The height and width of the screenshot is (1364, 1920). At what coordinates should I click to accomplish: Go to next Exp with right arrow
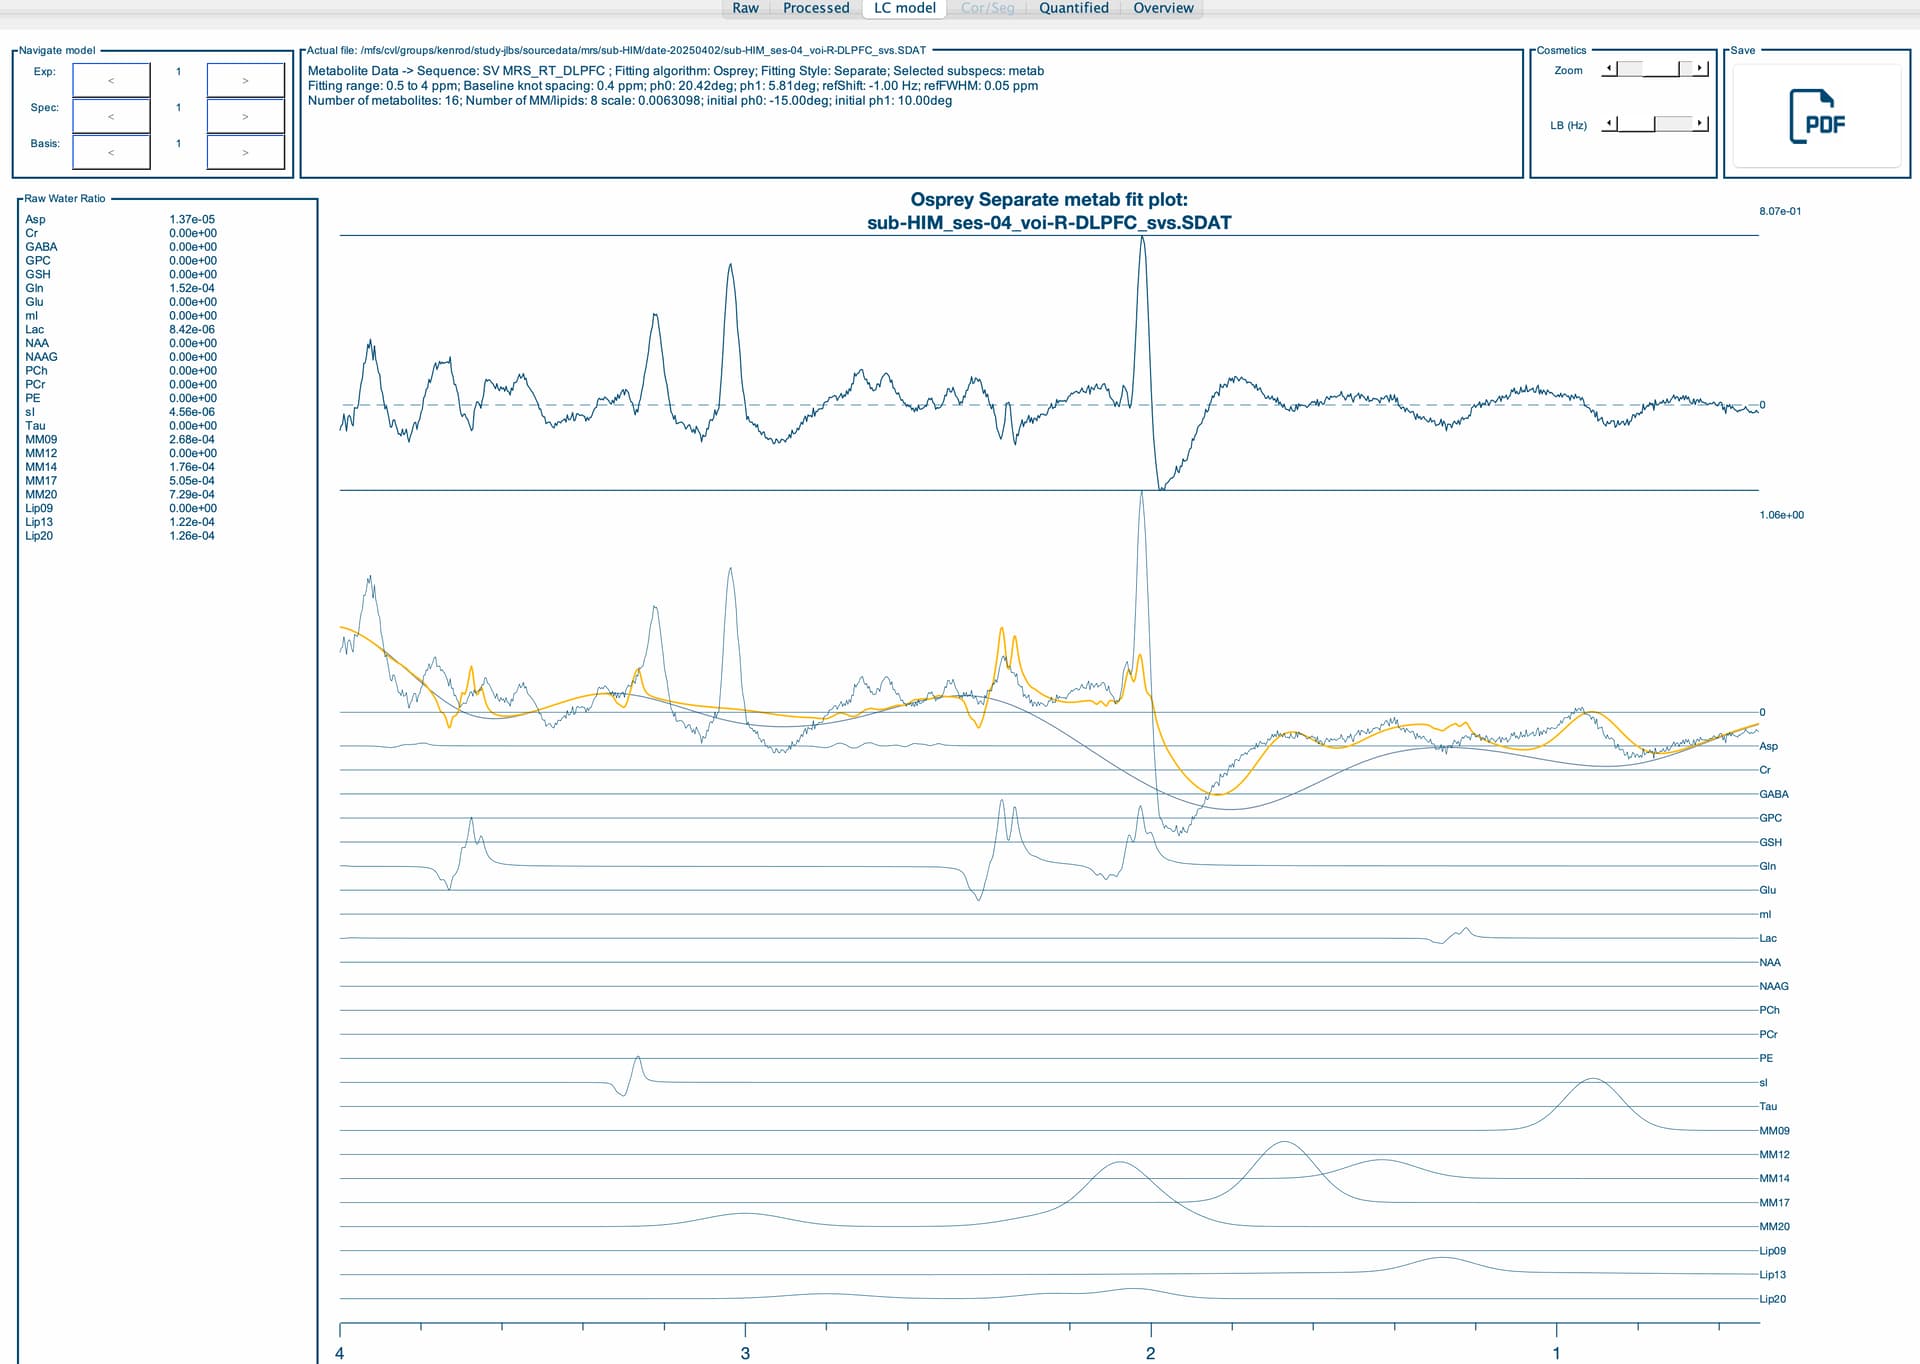pos(245,80)
